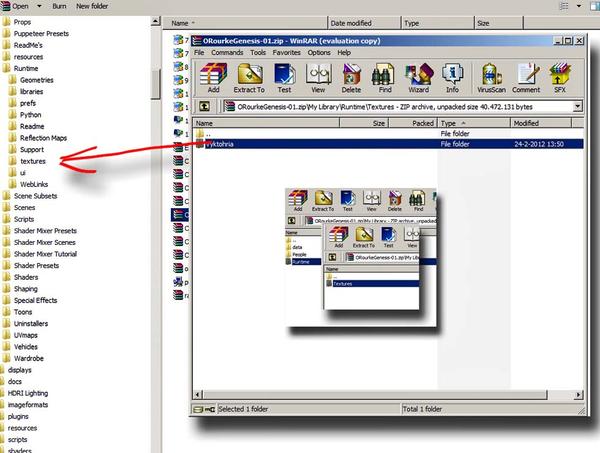Click the 24-2-2012 13:50 modified date
The width and height of the screenshot is (600, 453).
pos(539,144)
